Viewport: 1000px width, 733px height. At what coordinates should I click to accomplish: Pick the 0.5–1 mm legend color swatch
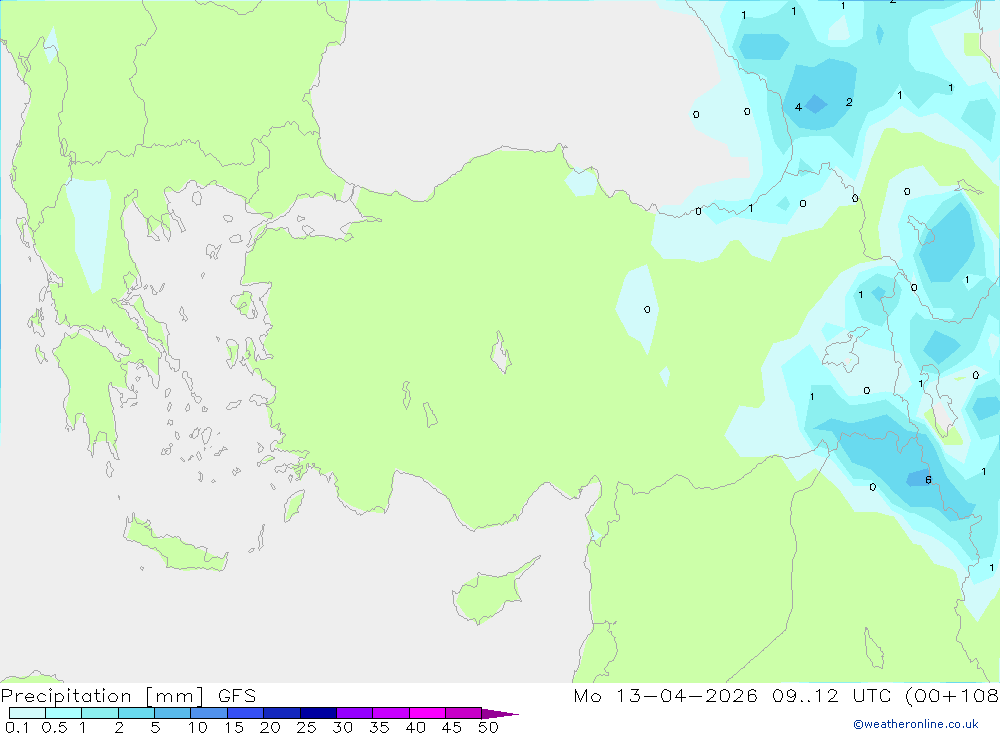pyautogui.click(x=63, y=713)
